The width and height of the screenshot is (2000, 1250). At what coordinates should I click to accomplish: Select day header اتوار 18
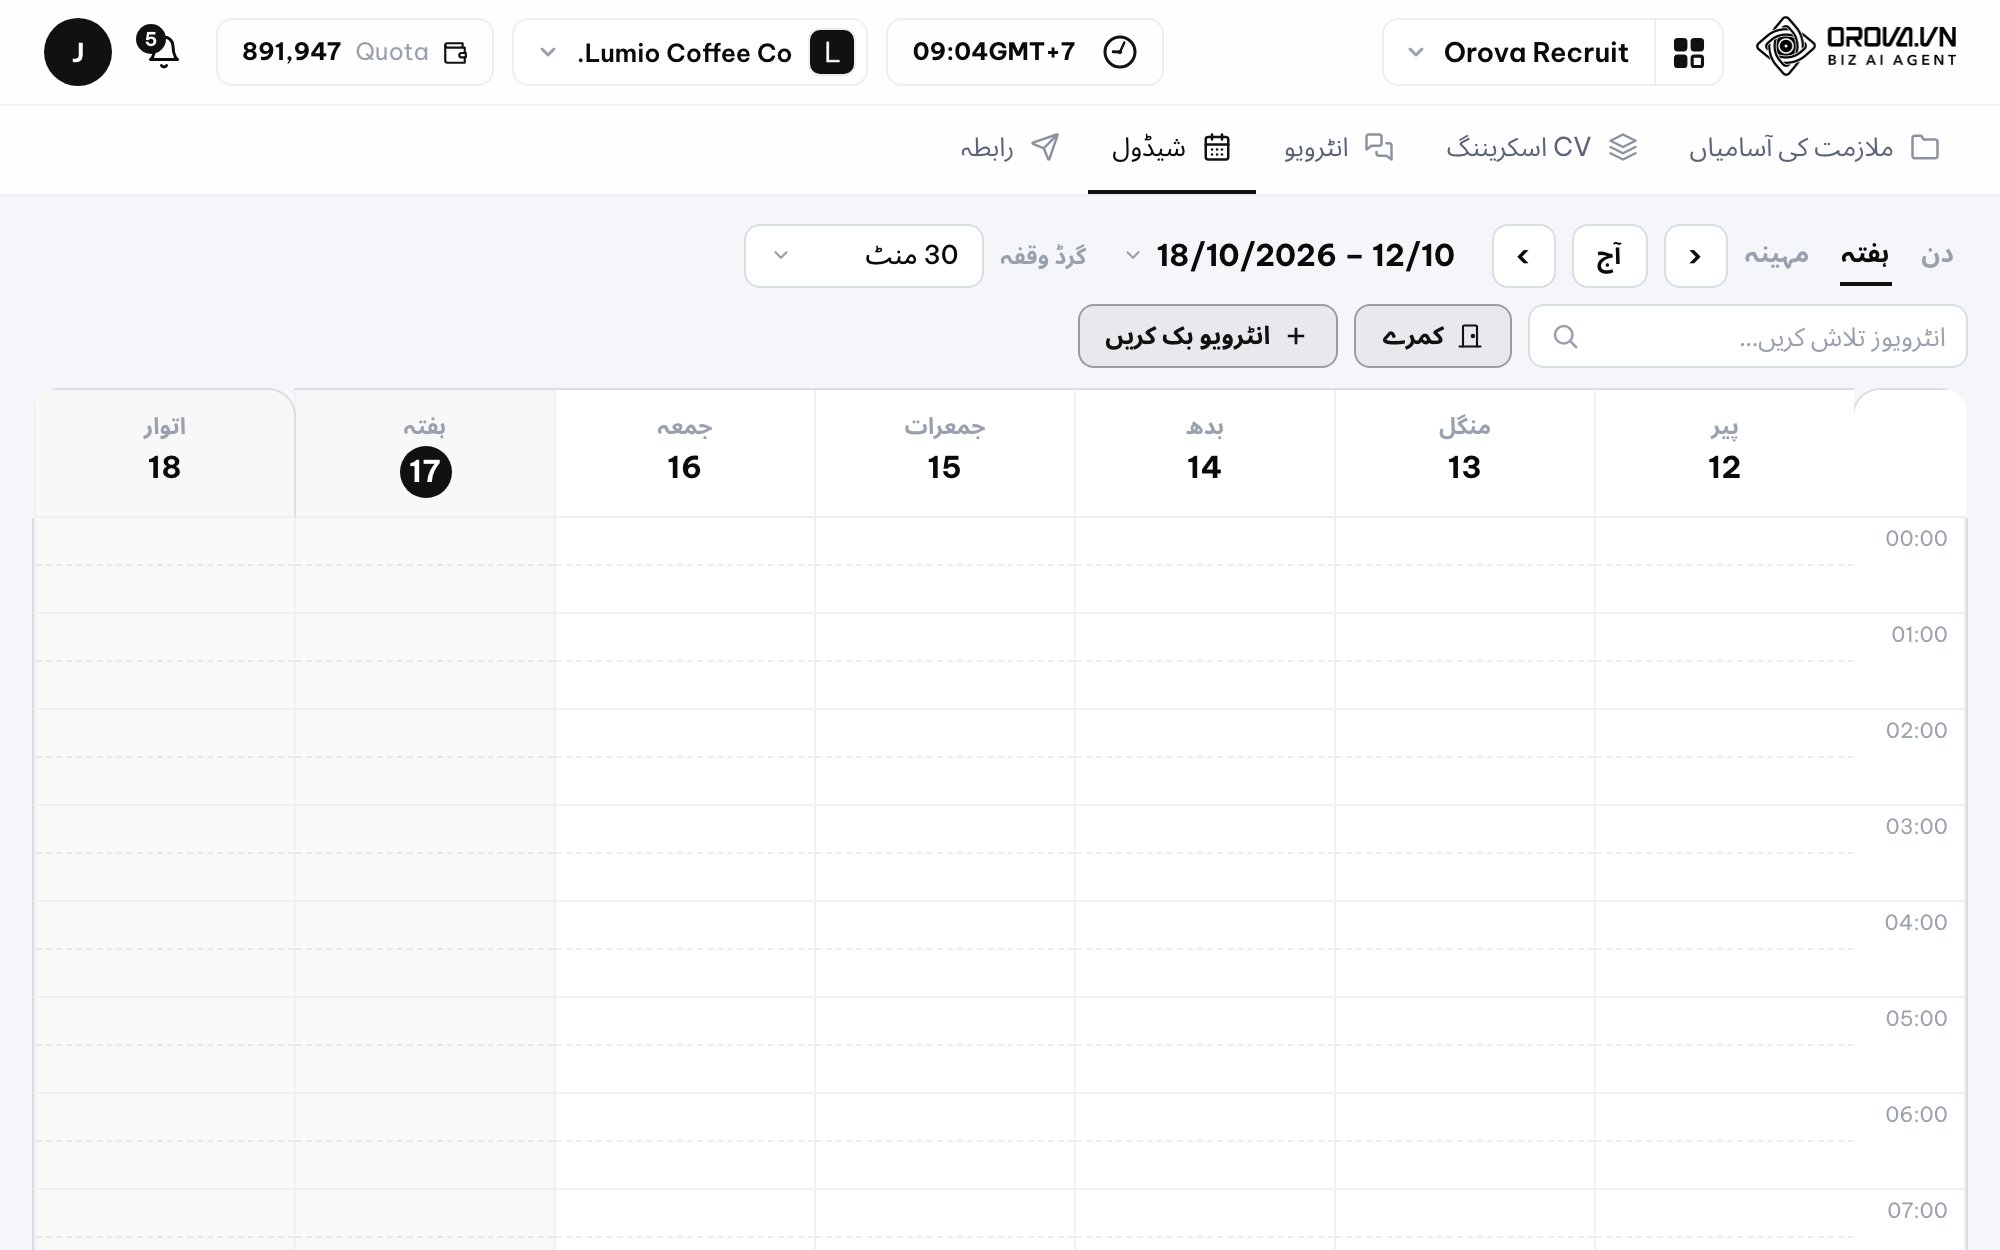click(x=164, y=452)
